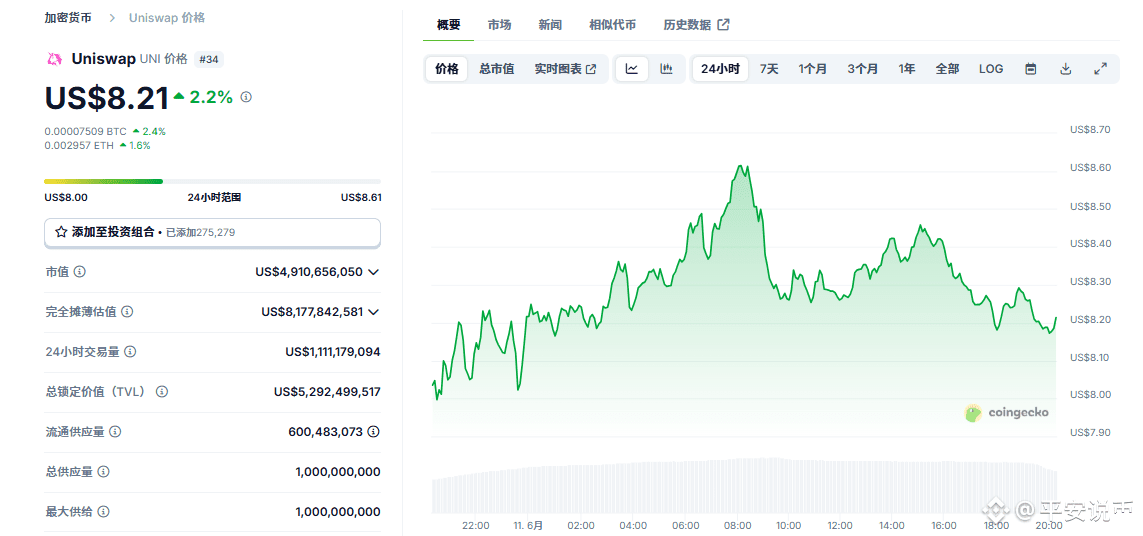Click the 11. 6月 date axis label
This screenshot has height=536, width=1143.
[528, 525]
